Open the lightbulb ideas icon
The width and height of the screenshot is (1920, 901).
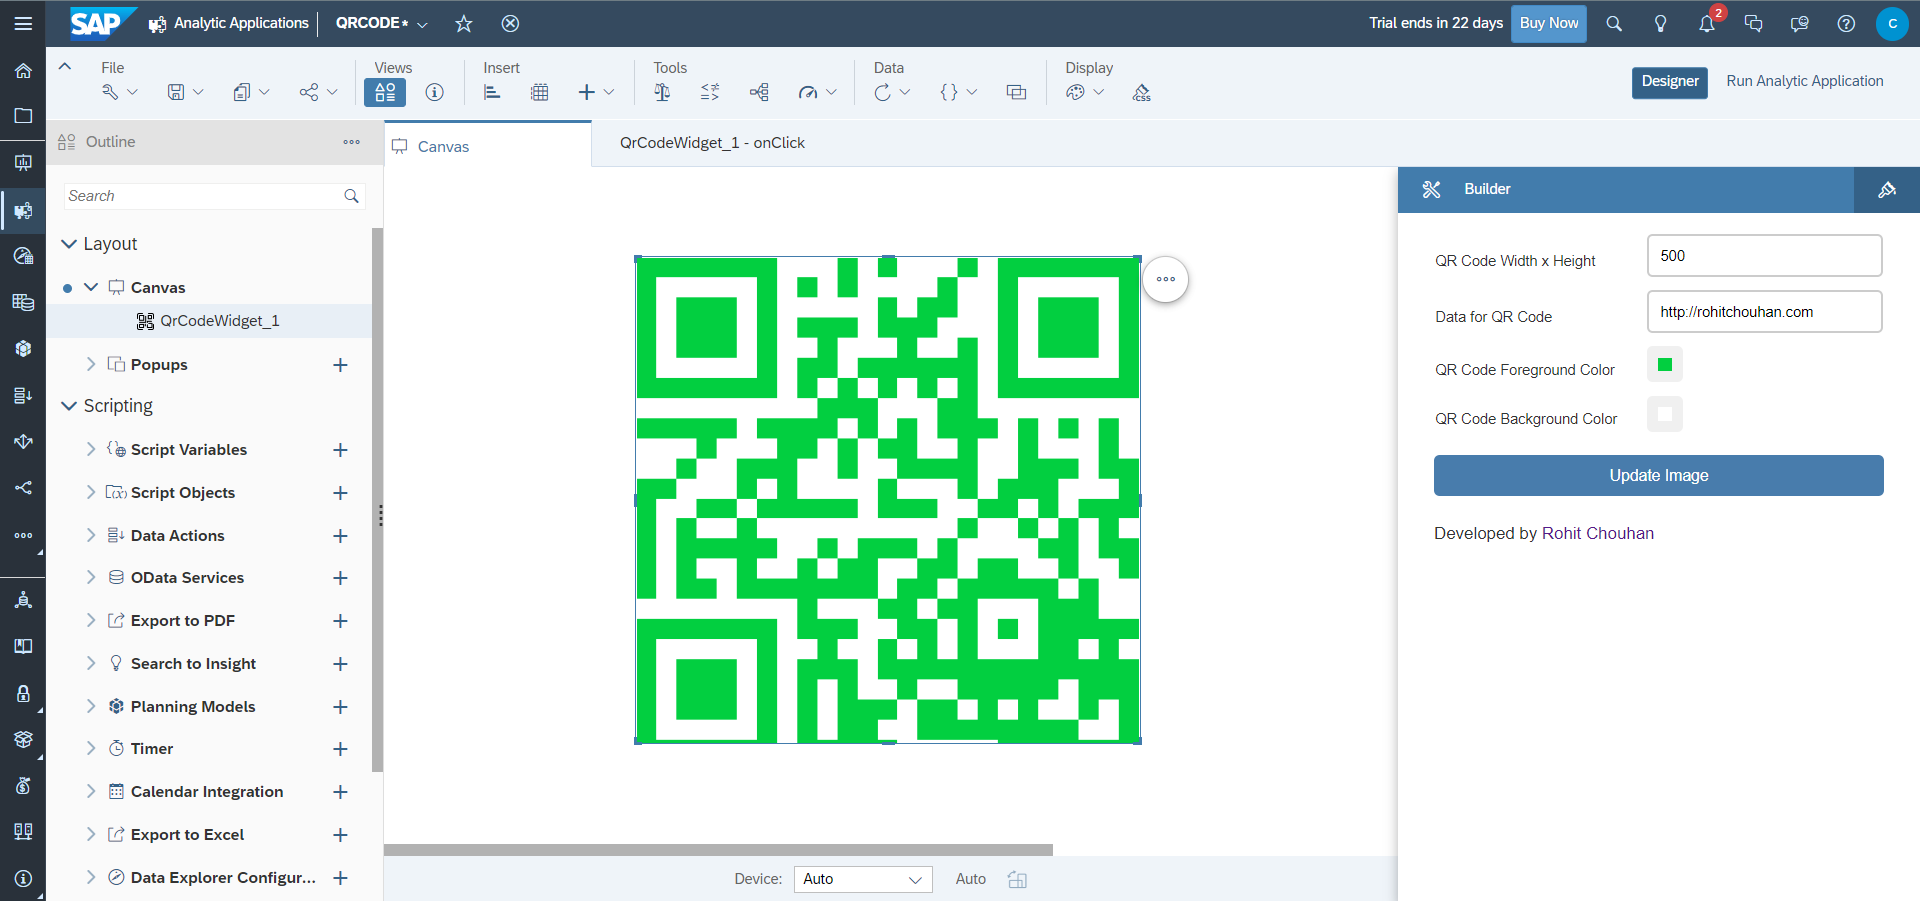(x=1660, y=23)
